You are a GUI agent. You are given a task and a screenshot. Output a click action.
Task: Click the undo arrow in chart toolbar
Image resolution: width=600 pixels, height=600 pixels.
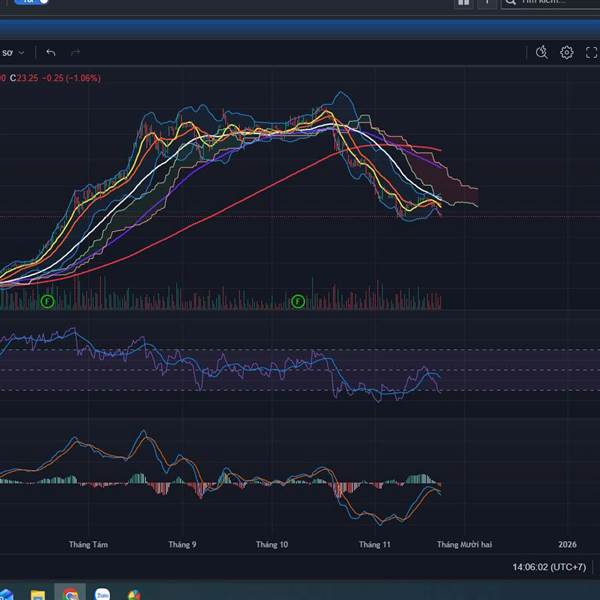pyautogui.click(x=51, y=52)
